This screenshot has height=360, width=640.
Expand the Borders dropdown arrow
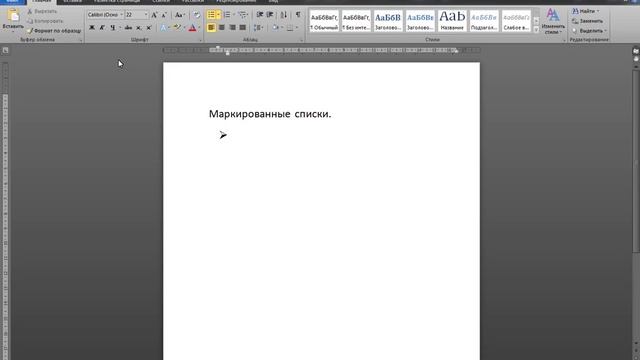tap(297, 28)
